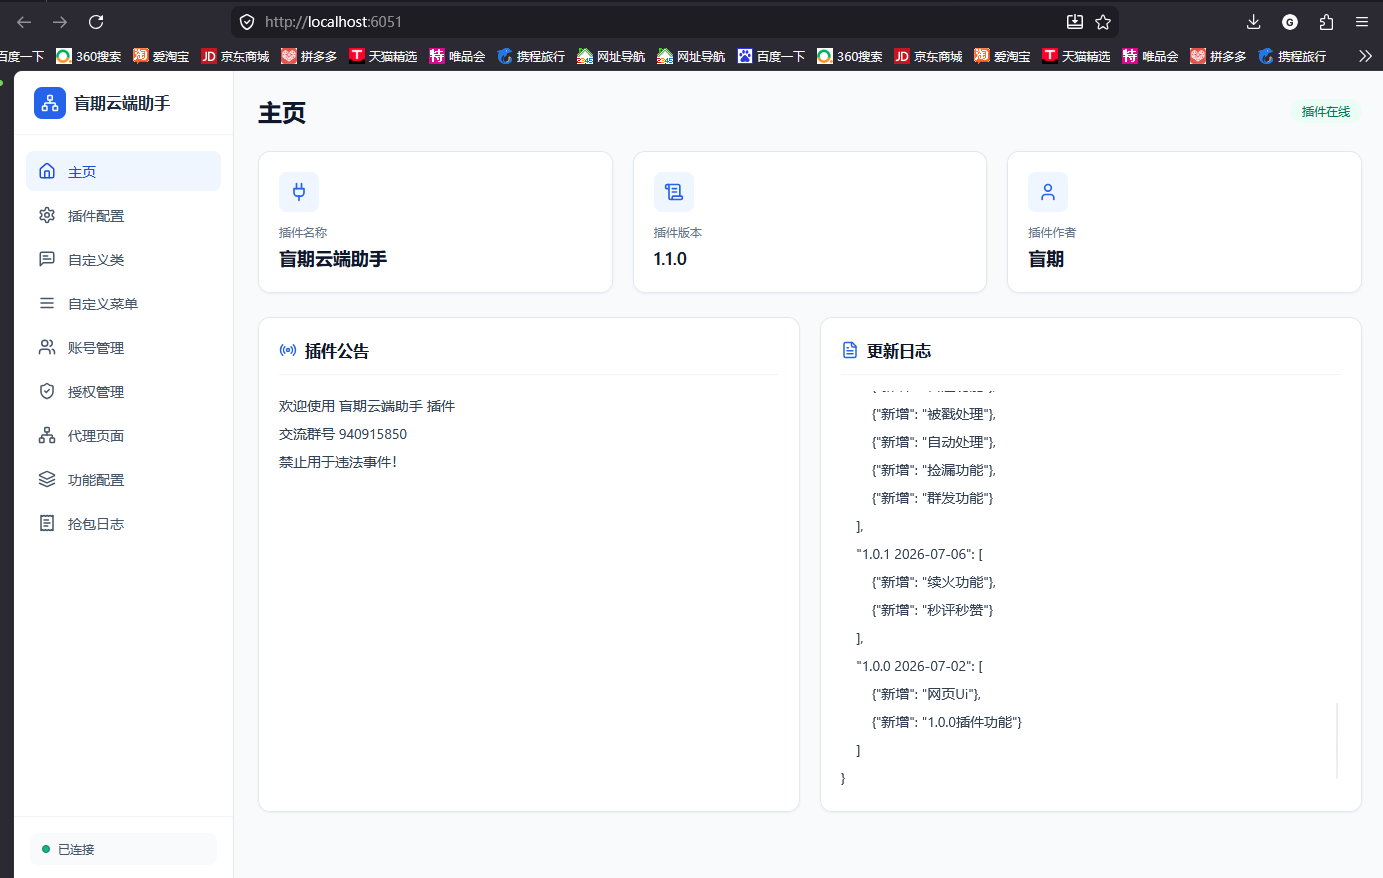This screenshot has width=1383, height=878.
Task: Click the person icon on 插件作者 card
Action: click(1048, 192)
